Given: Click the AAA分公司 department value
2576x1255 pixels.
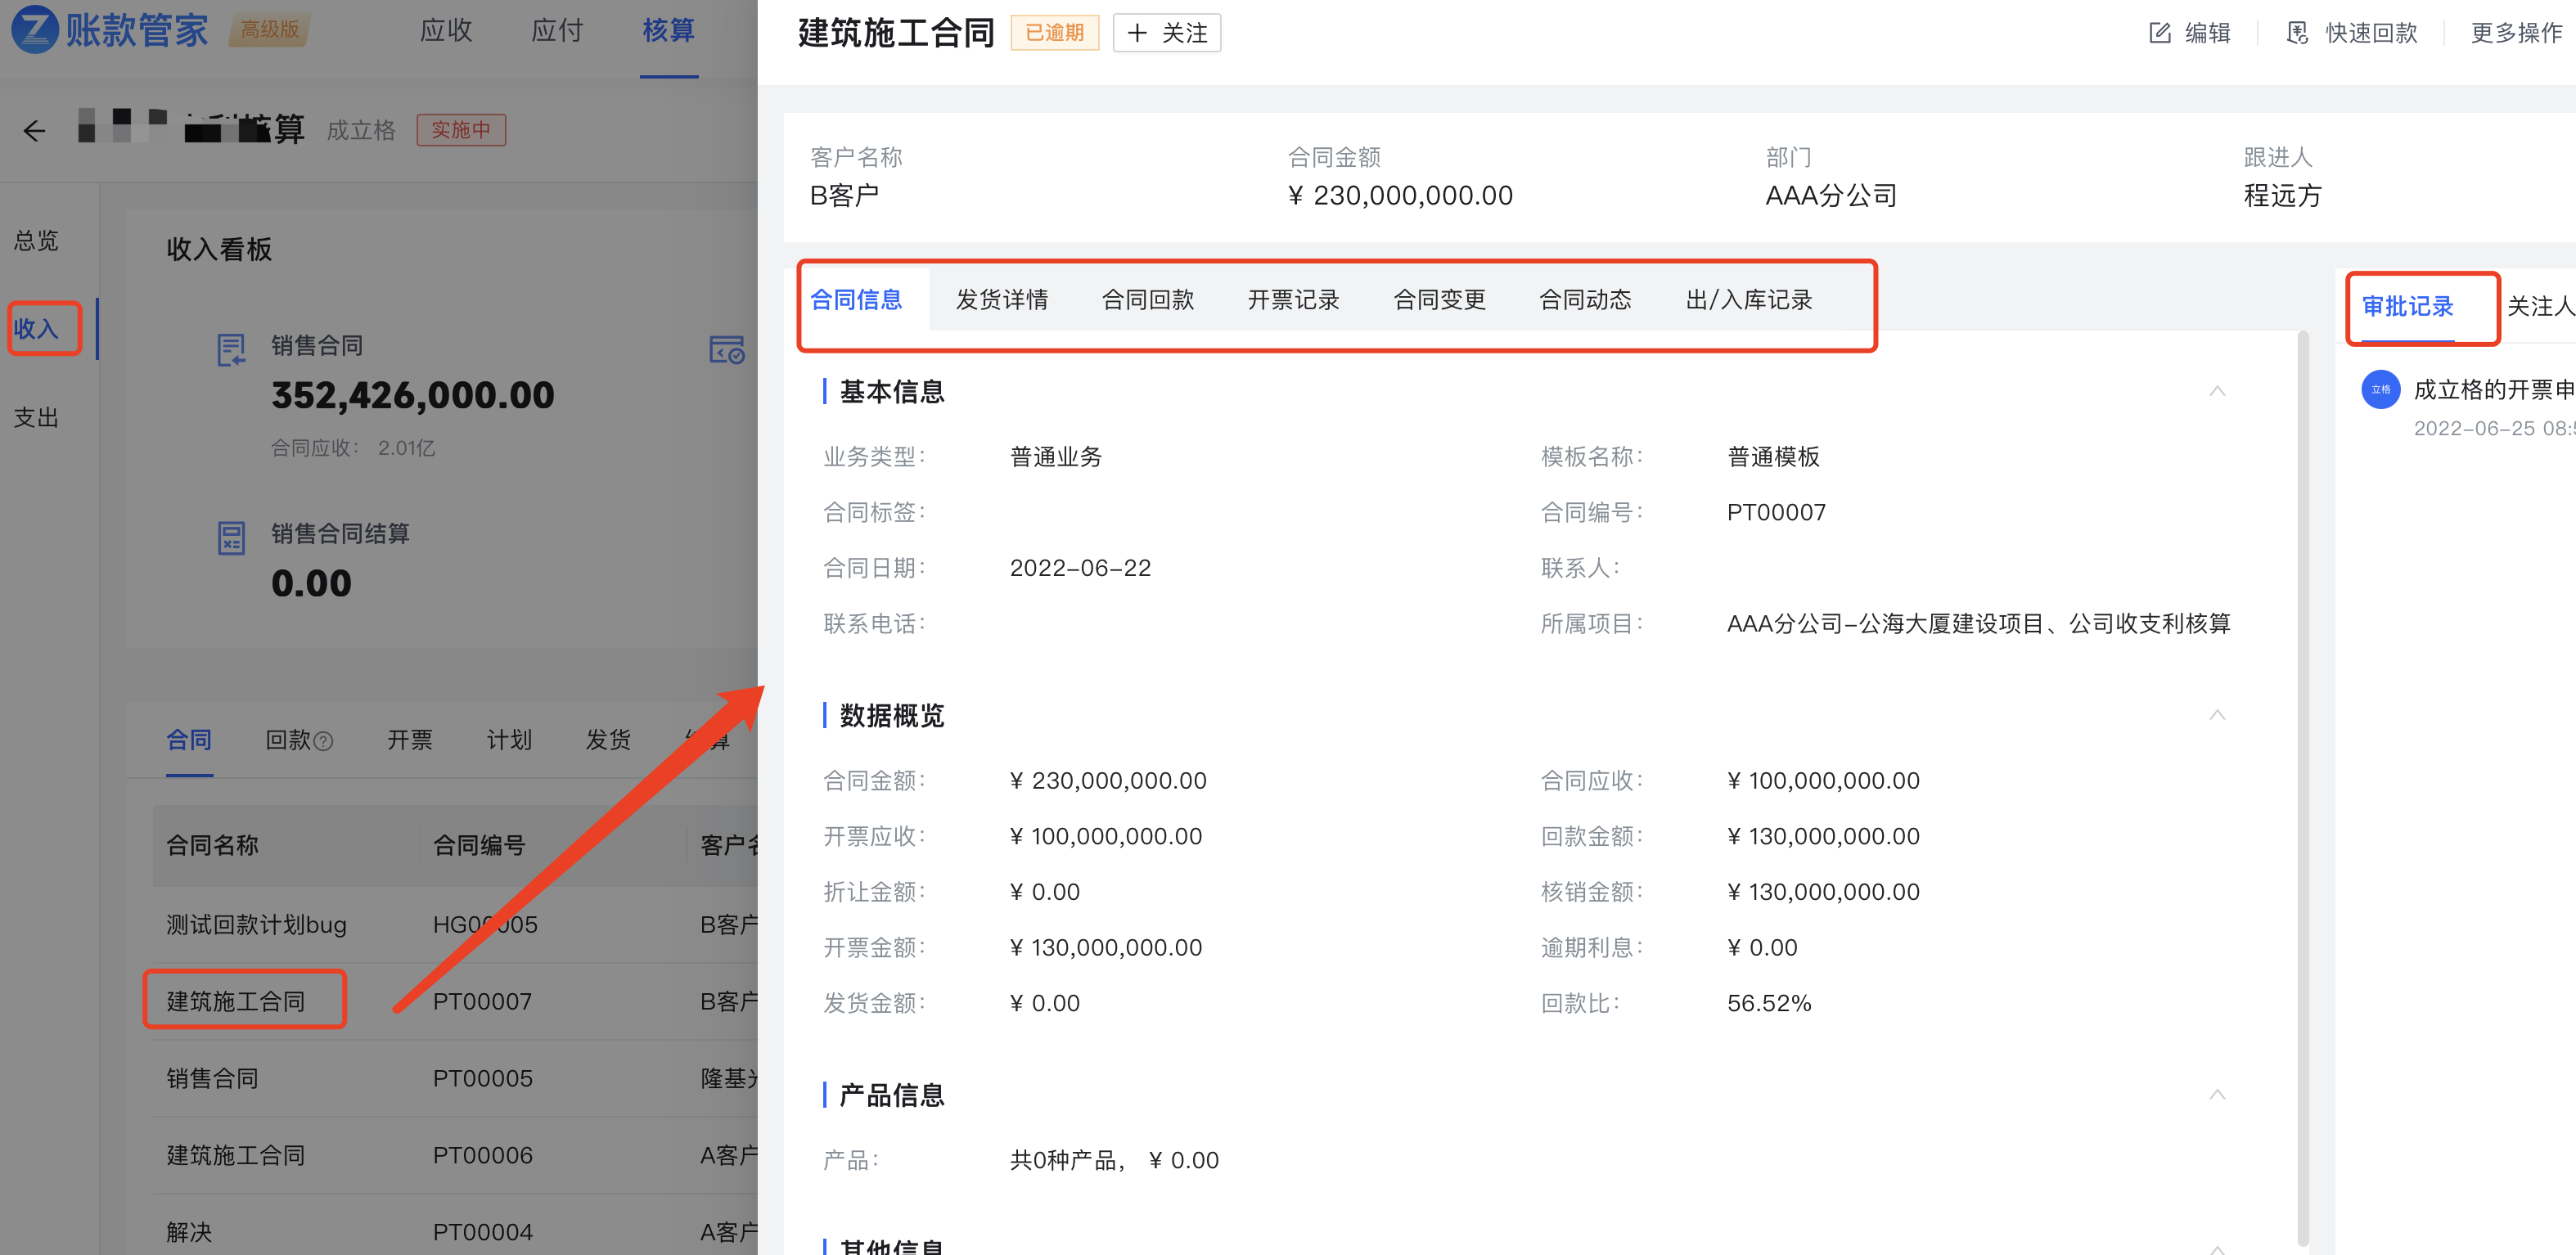Looking at the screenshot, I should coord(1831,196).
